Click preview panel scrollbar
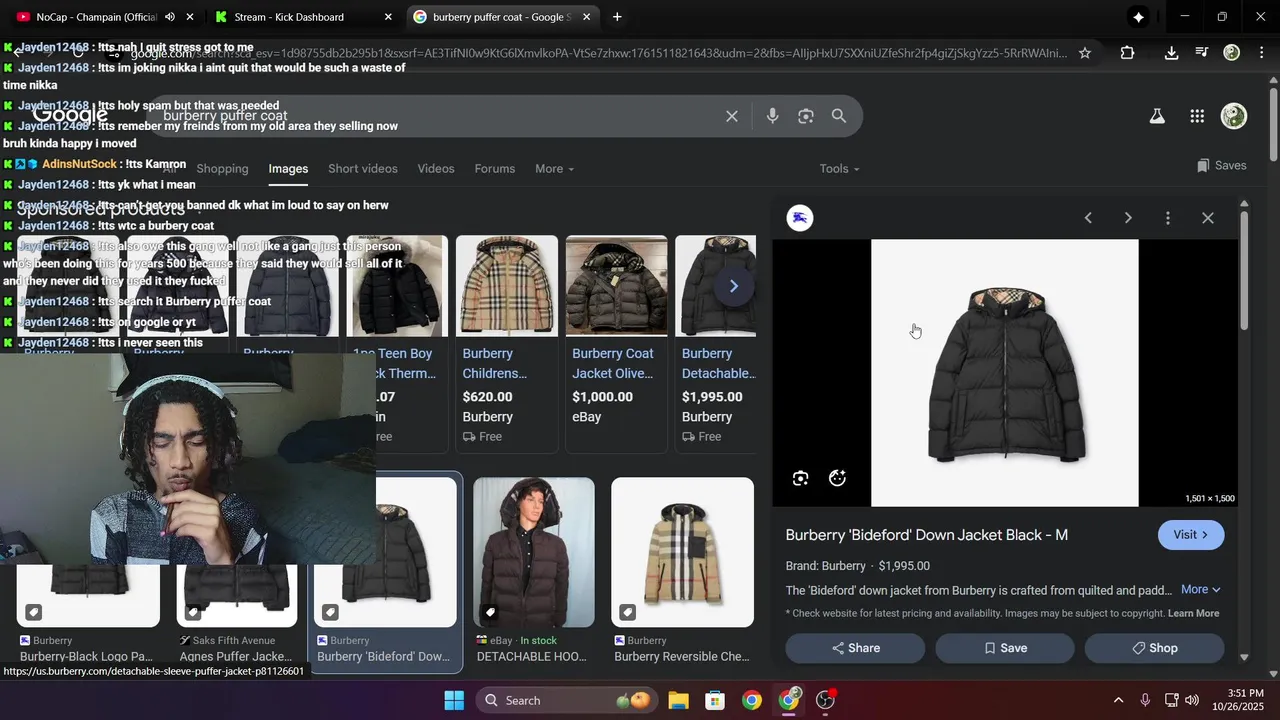This screenshot has height=720, width=1280. pyautogui.click(x=1244, y=271)
